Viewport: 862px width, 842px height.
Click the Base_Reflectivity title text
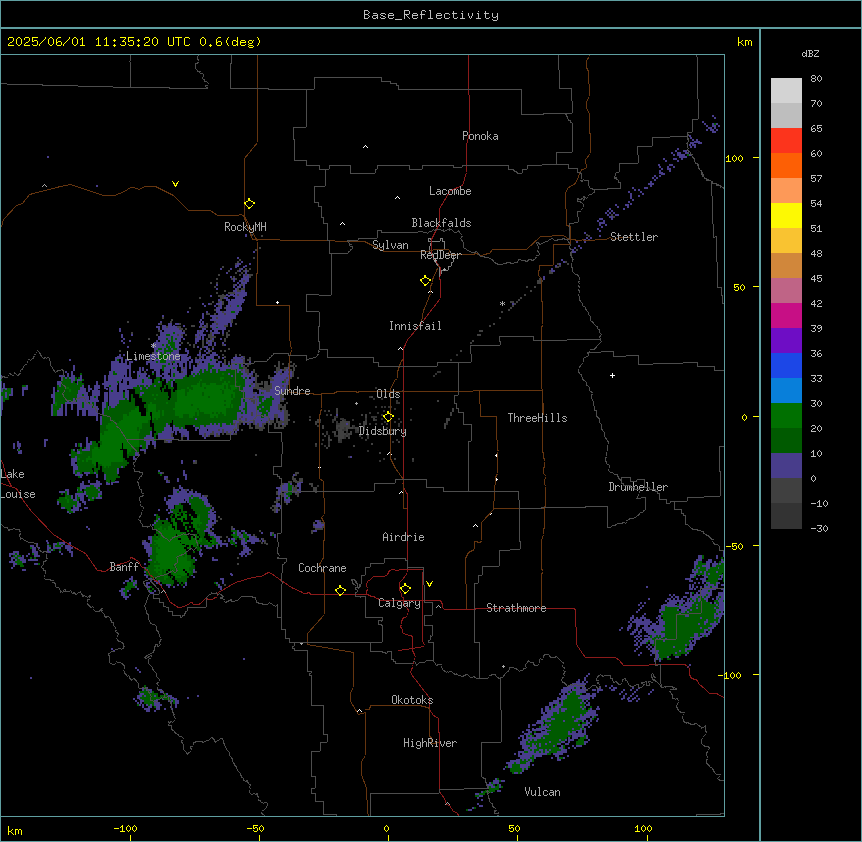click(x=431, y=15)
